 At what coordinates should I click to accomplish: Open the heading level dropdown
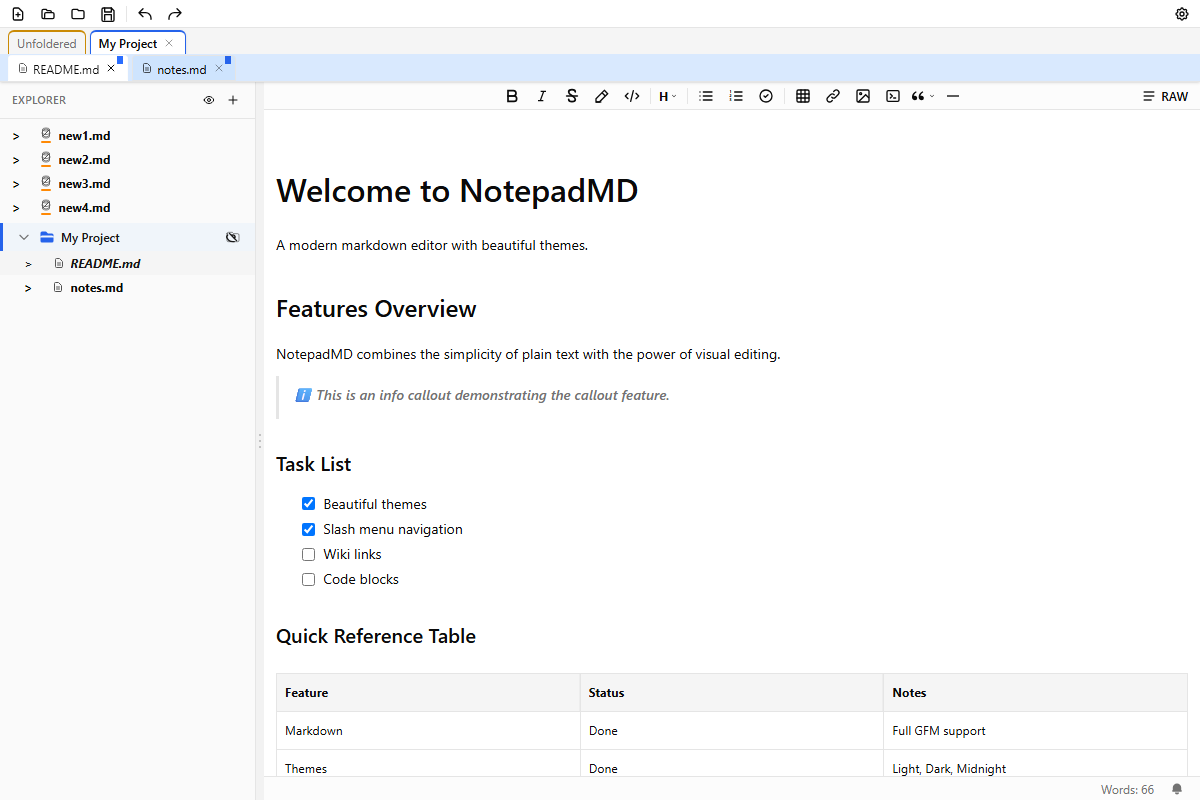[666, 95]
